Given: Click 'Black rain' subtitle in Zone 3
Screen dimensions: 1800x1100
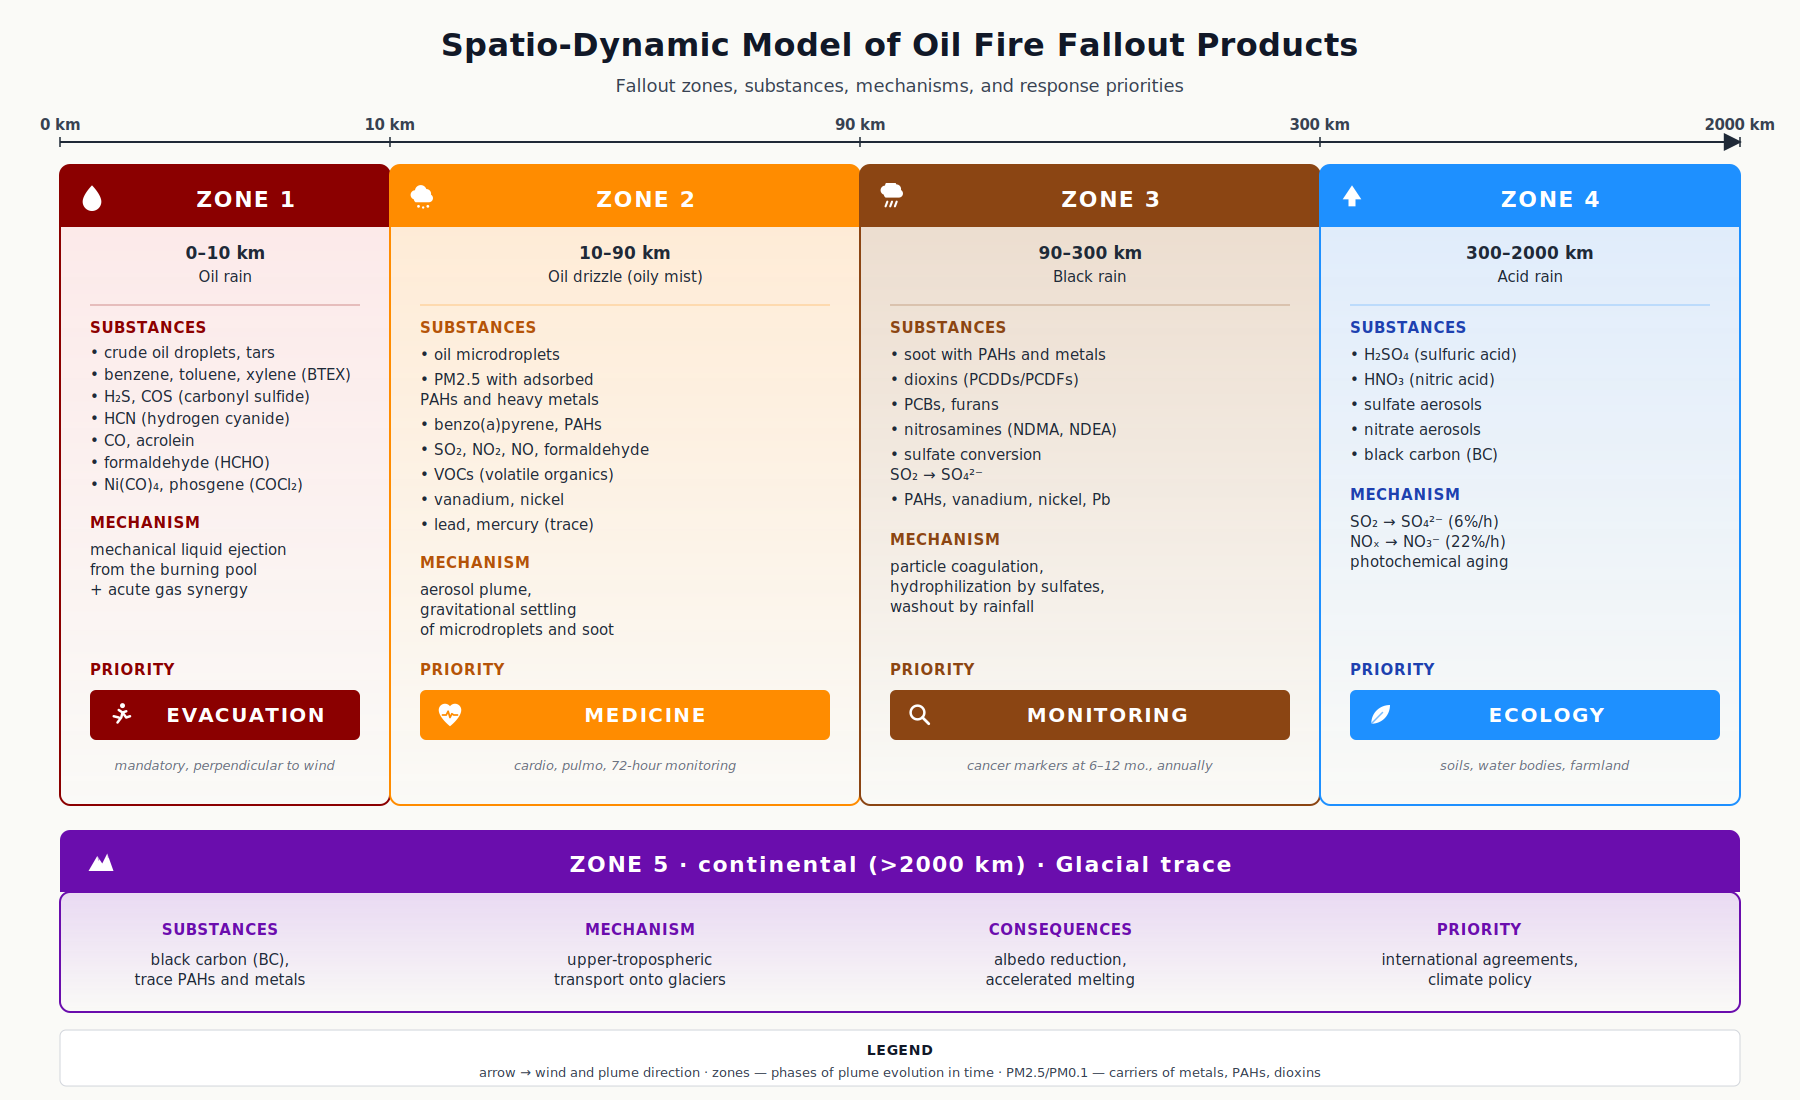Looking at the screenshot, I should click(x=1090, y=276).
